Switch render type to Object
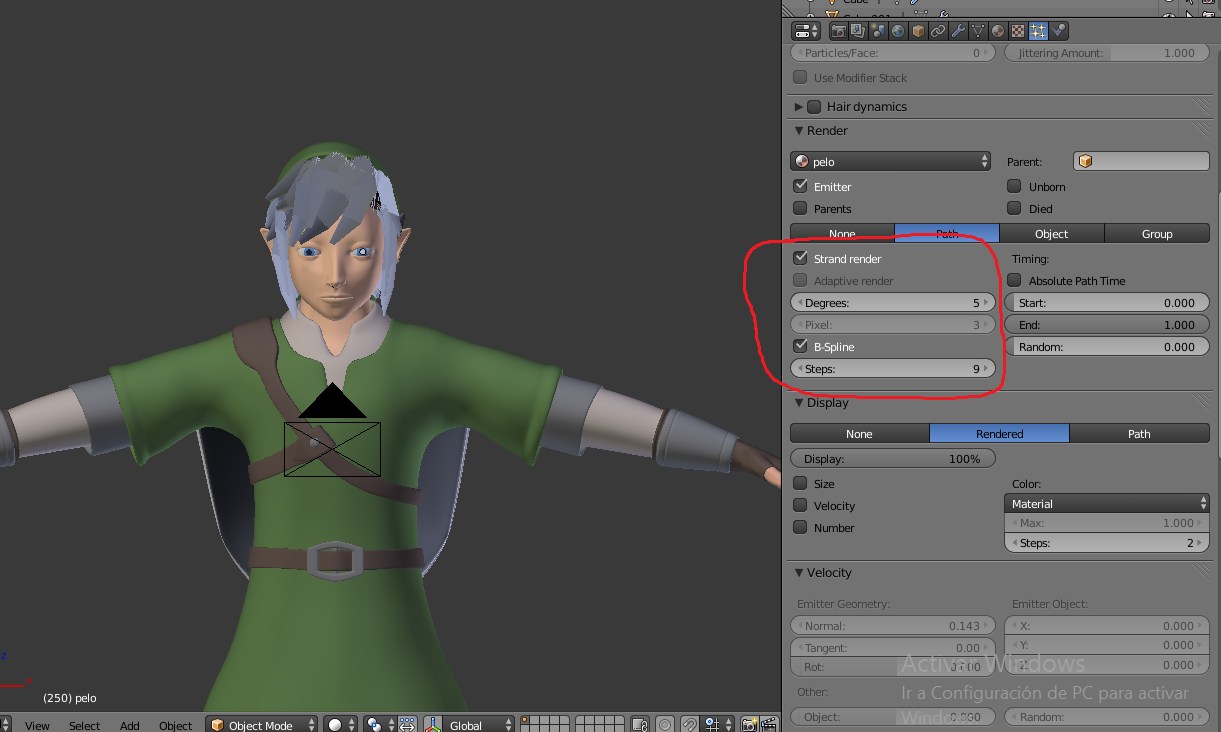Viewport: 1221px width, 732px height. [x=1051, y=233]
